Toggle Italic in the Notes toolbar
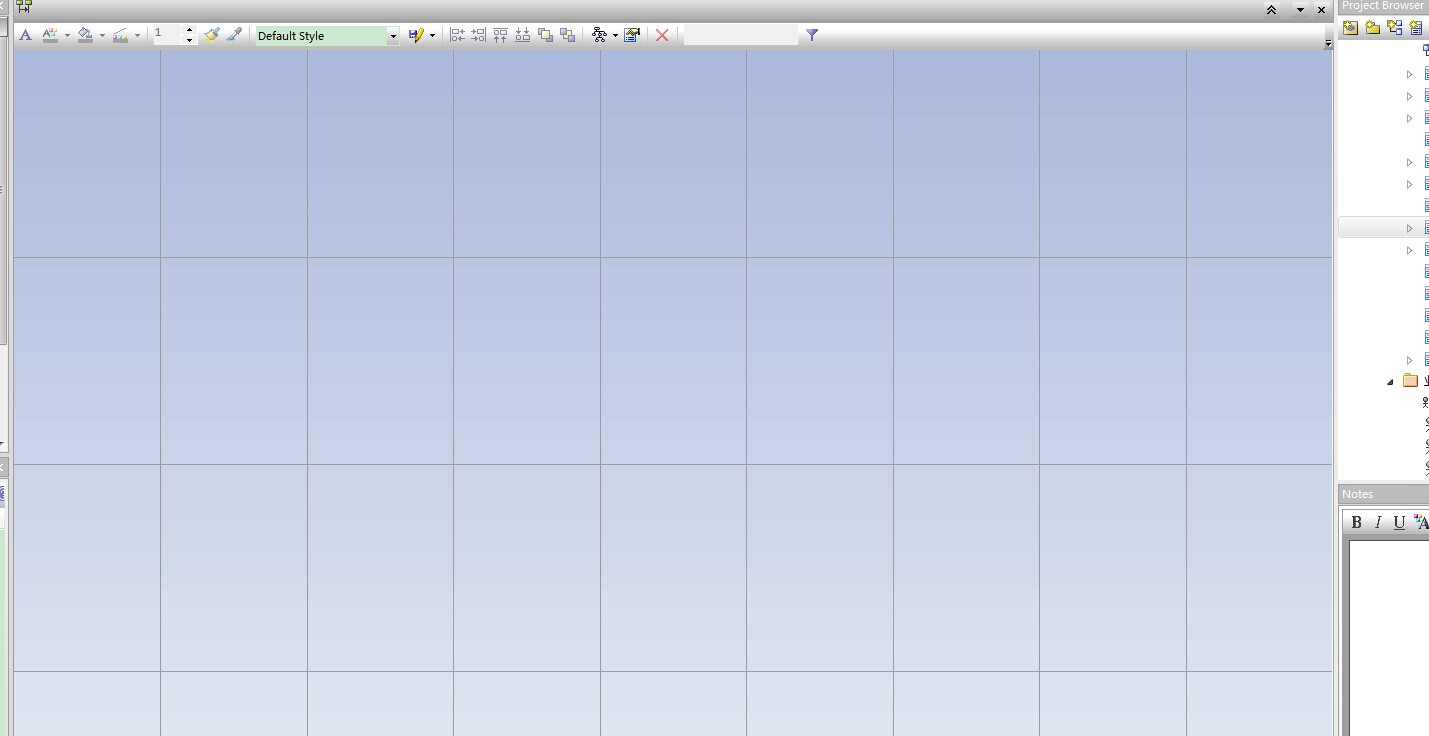The width and height of the screenshot is (1429, 736). [1378, 522]
